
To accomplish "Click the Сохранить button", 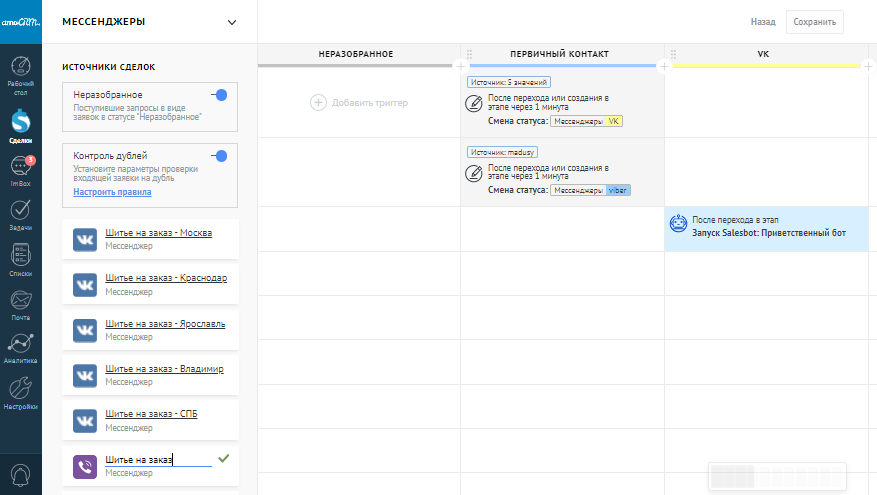I will click(x=814, y=21).
